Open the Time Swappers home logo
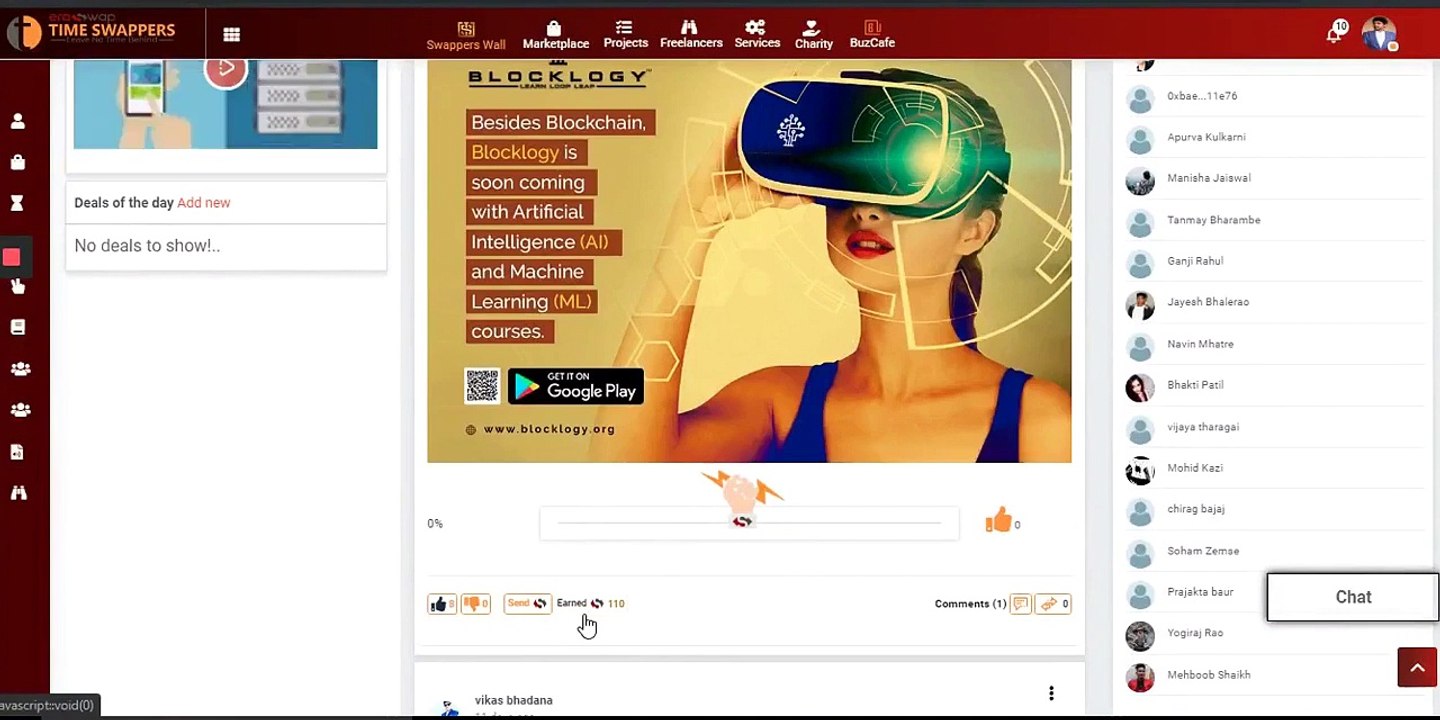 pyautogui.click(x=91, y=32)
